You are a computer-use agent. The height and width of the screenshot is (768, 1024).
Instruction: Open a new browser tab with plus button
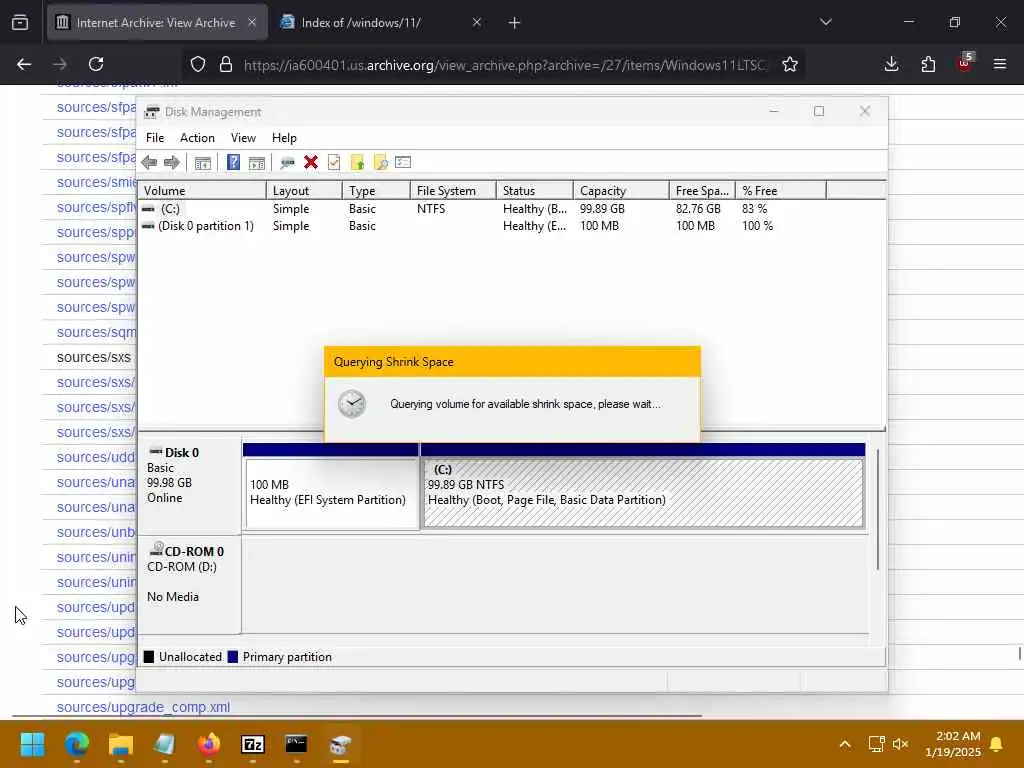coord(515,23)
